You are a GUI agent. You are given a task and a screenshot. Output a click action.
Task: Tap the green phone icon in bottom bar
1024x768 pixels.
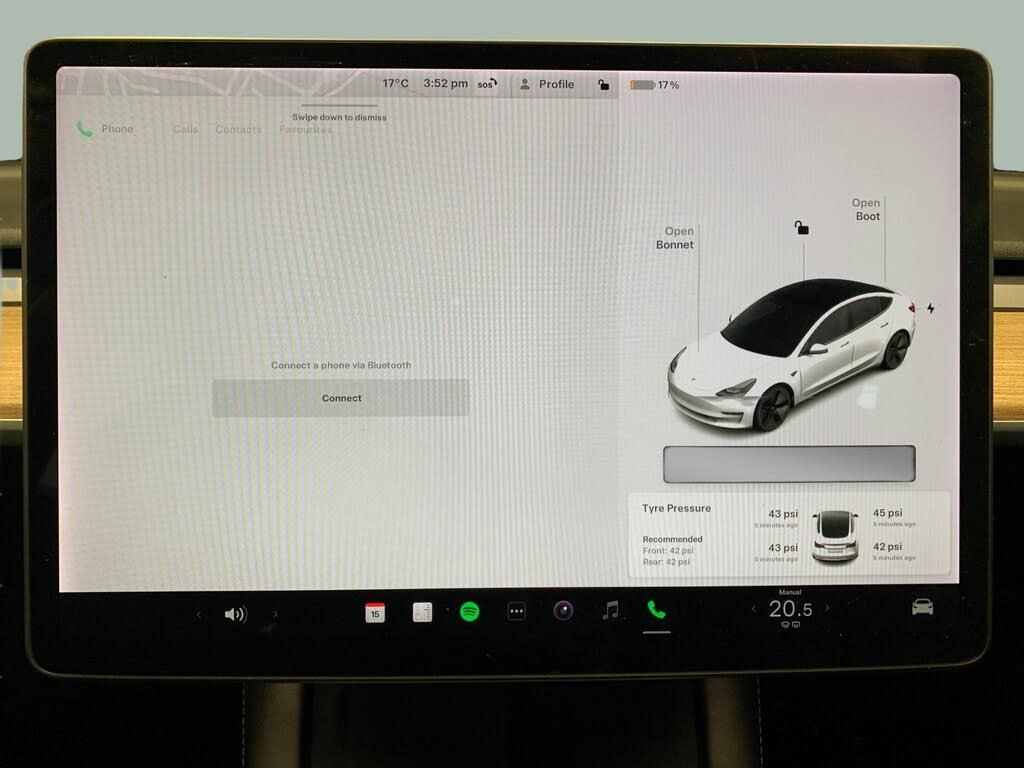656,609
